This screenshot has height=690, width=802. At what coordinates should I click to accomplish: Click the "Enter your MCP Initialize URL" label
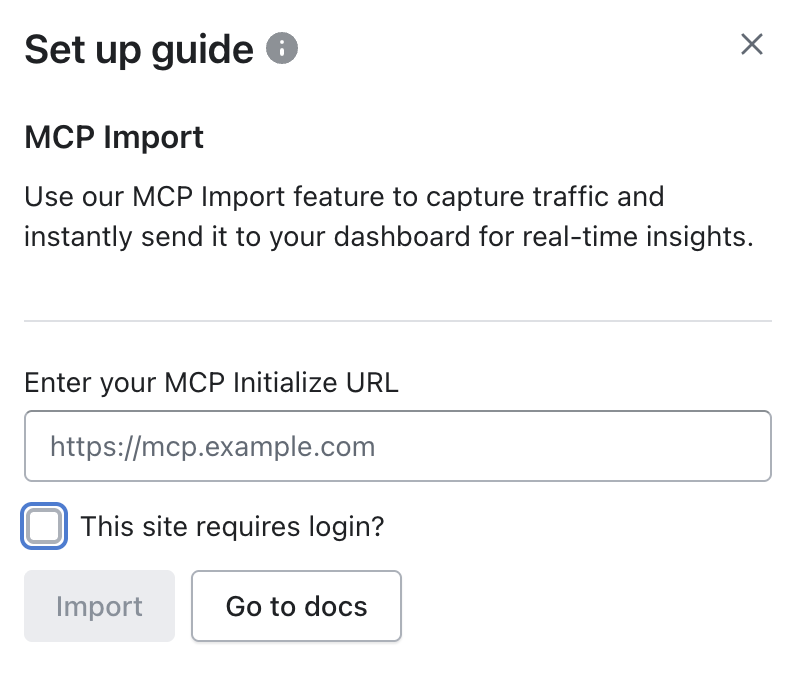pyautogui.click(x=211, y=383)
